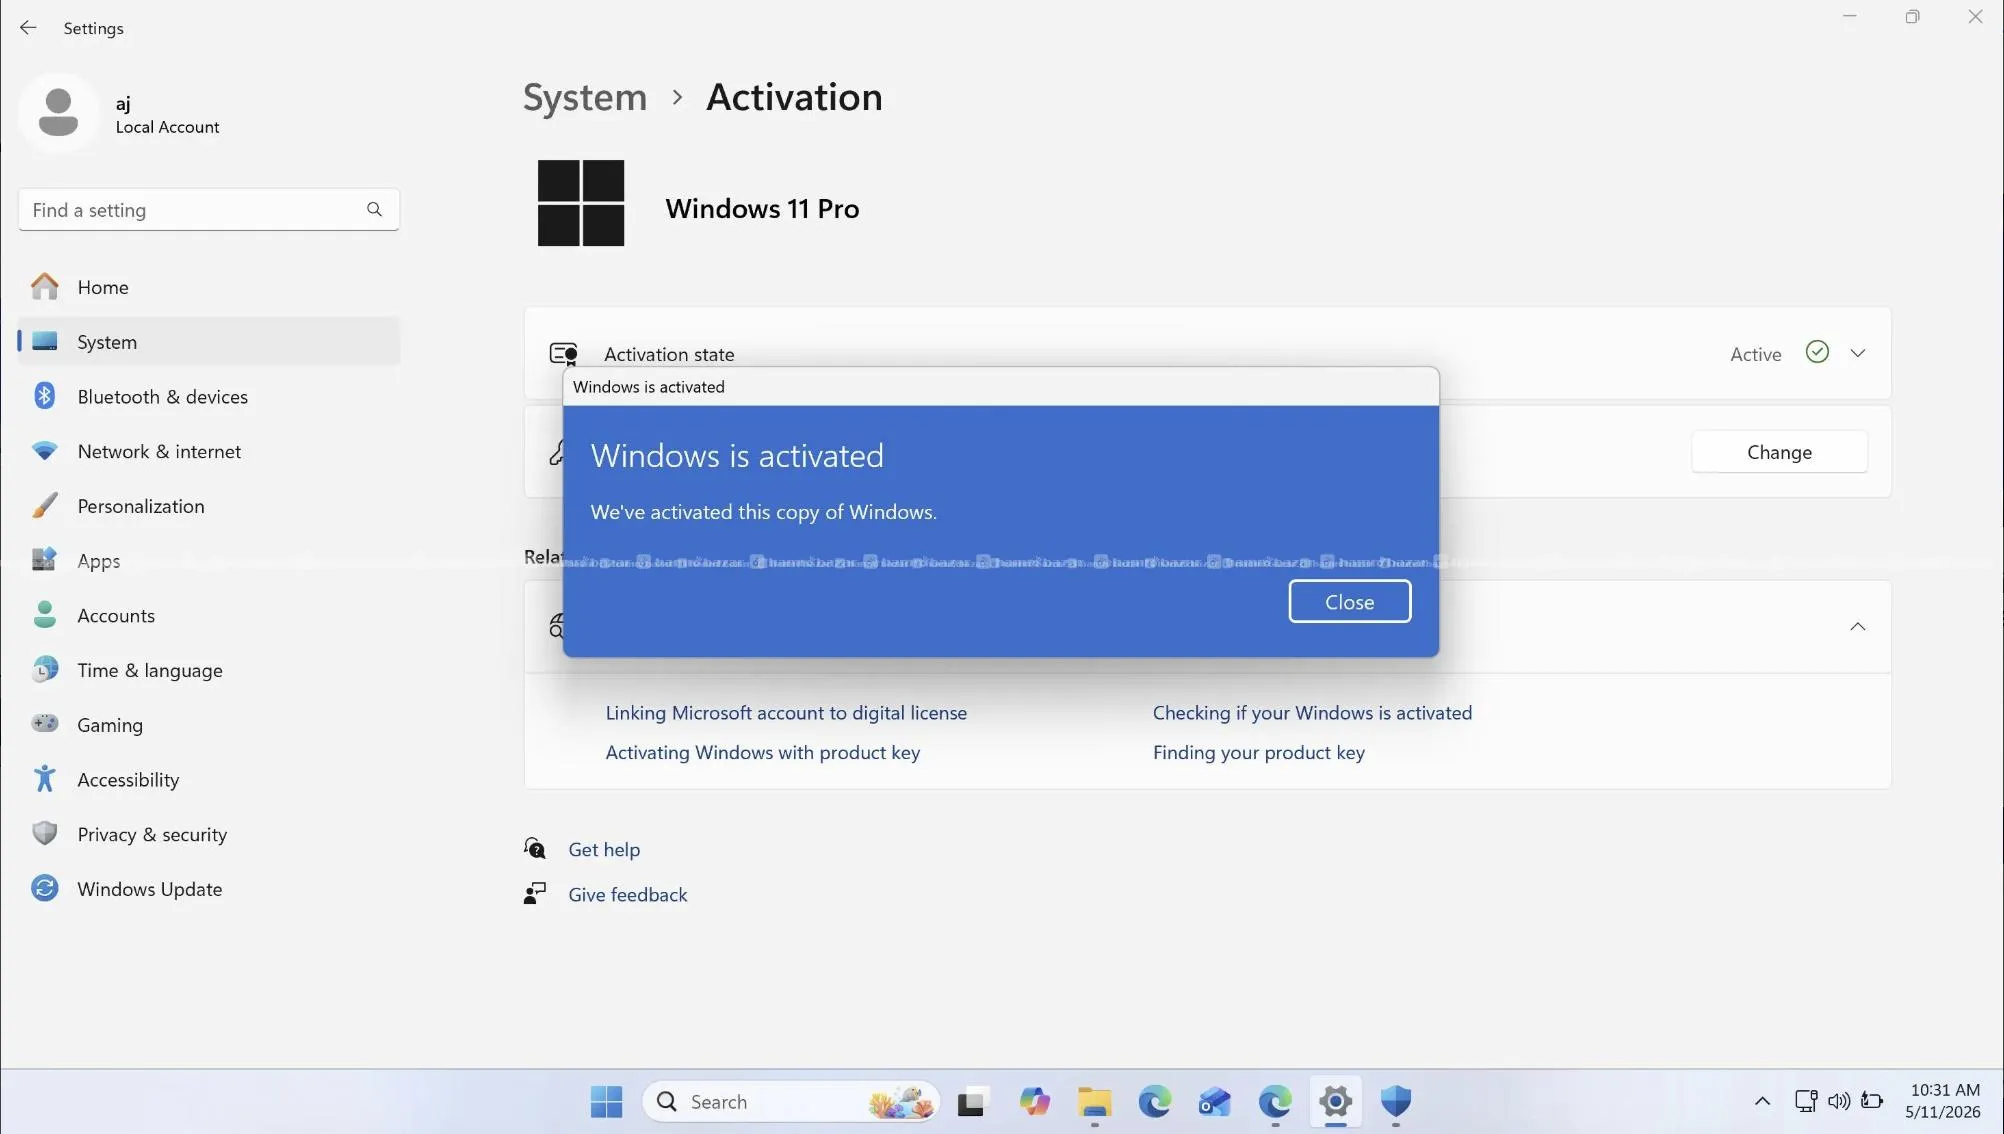Click the Privacy shield icon in sidebar

pos(45,833)
